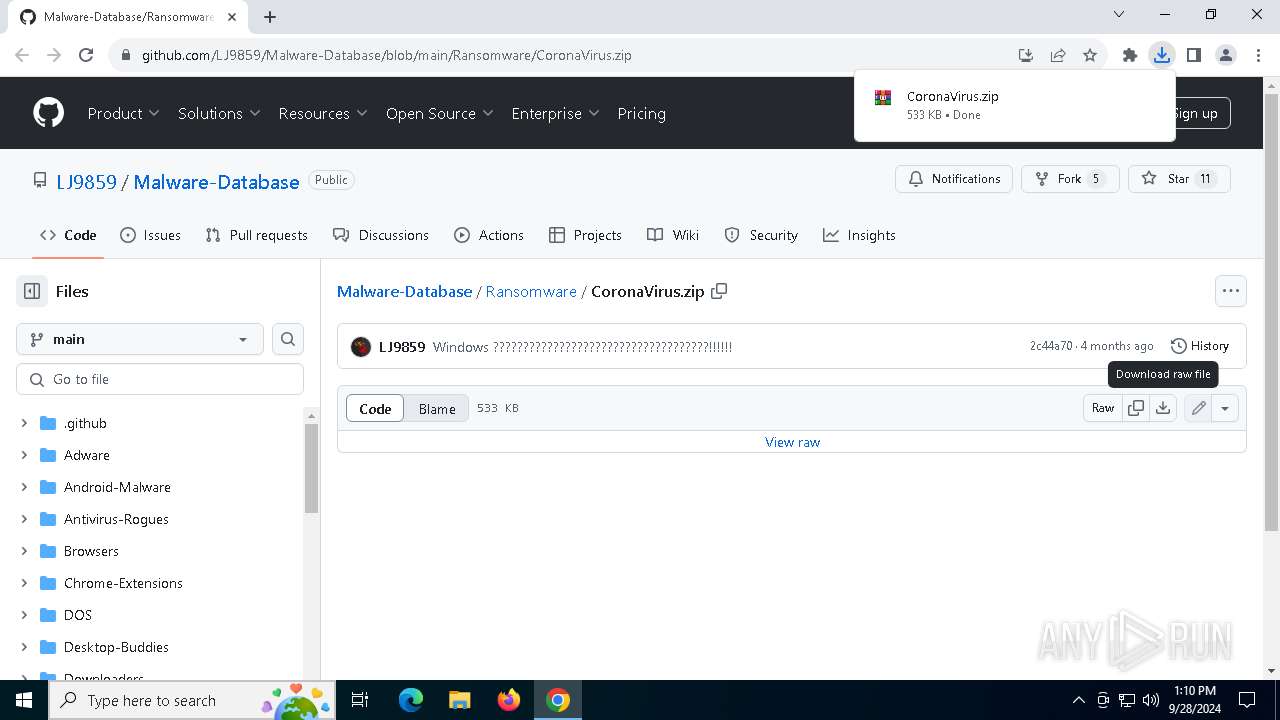Expand the Solutions menu
The width and height of the screenshot is (1280, 720).
[x=219, y=113]
